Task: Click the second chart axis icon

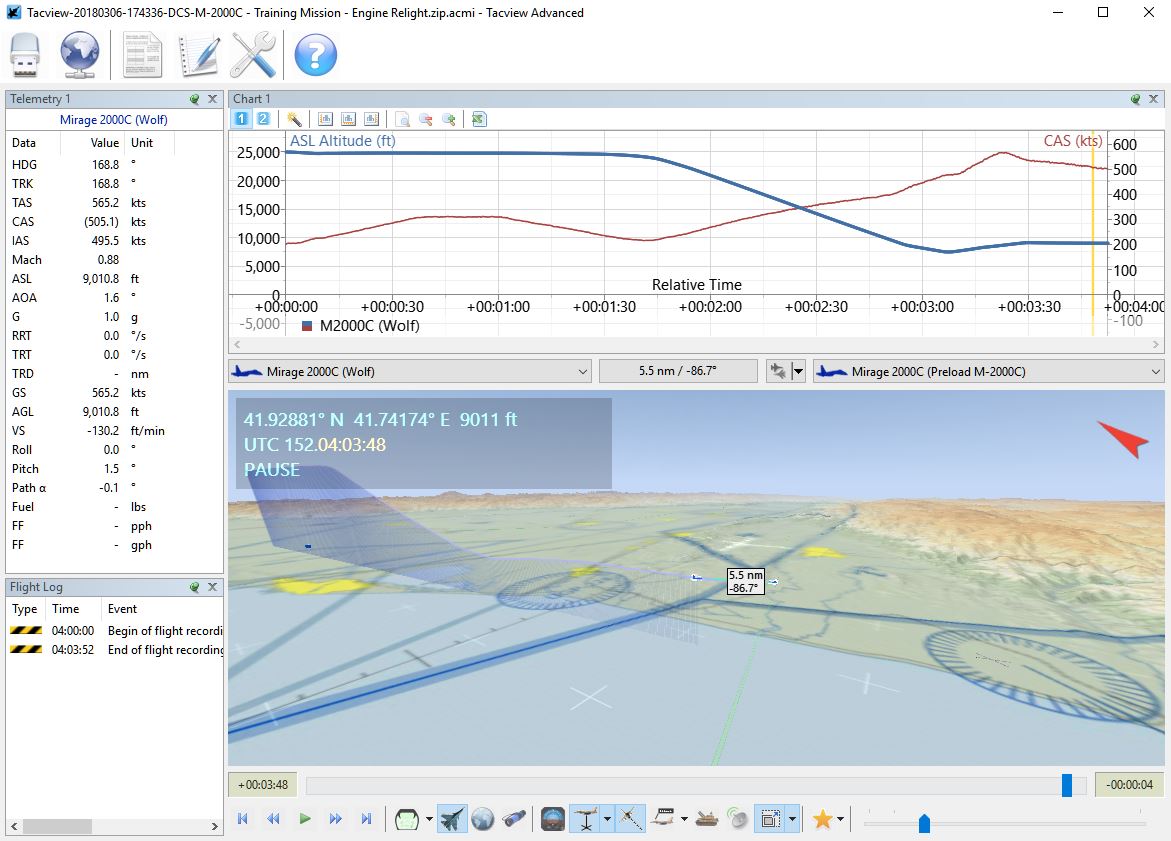Action: (349, 119)
